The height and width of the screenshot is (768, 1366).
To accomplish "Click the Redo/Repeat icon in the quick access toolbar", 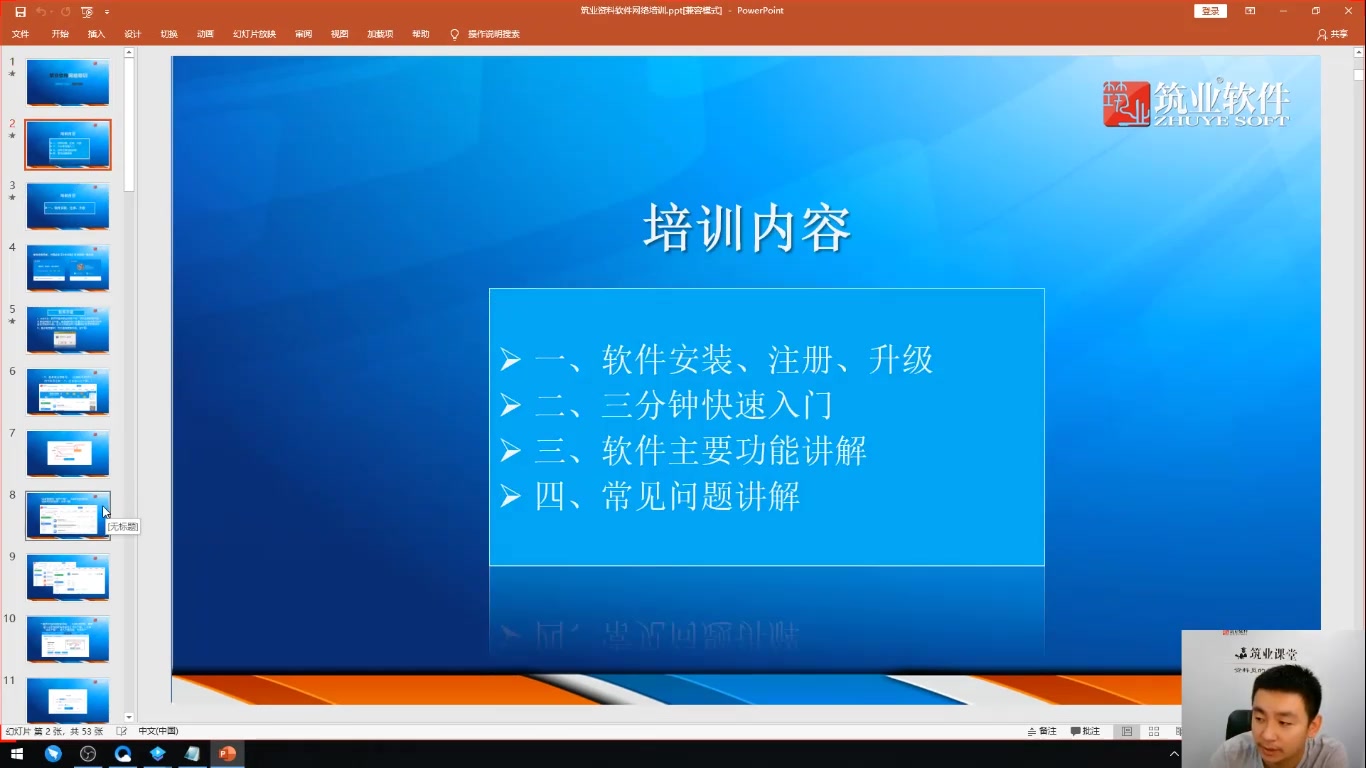I will (x=66, y=11).
